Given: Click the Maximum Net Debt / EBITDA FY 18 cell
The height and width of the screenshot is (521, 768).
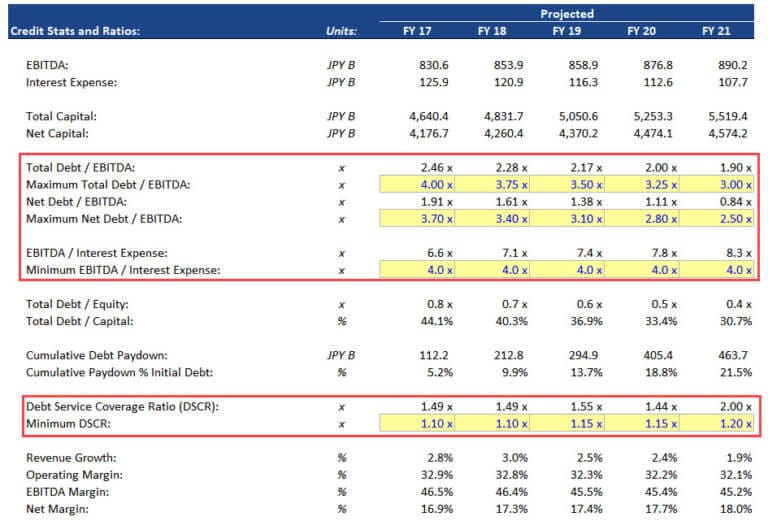Looking at the screenshot, I should pos(491,218).
